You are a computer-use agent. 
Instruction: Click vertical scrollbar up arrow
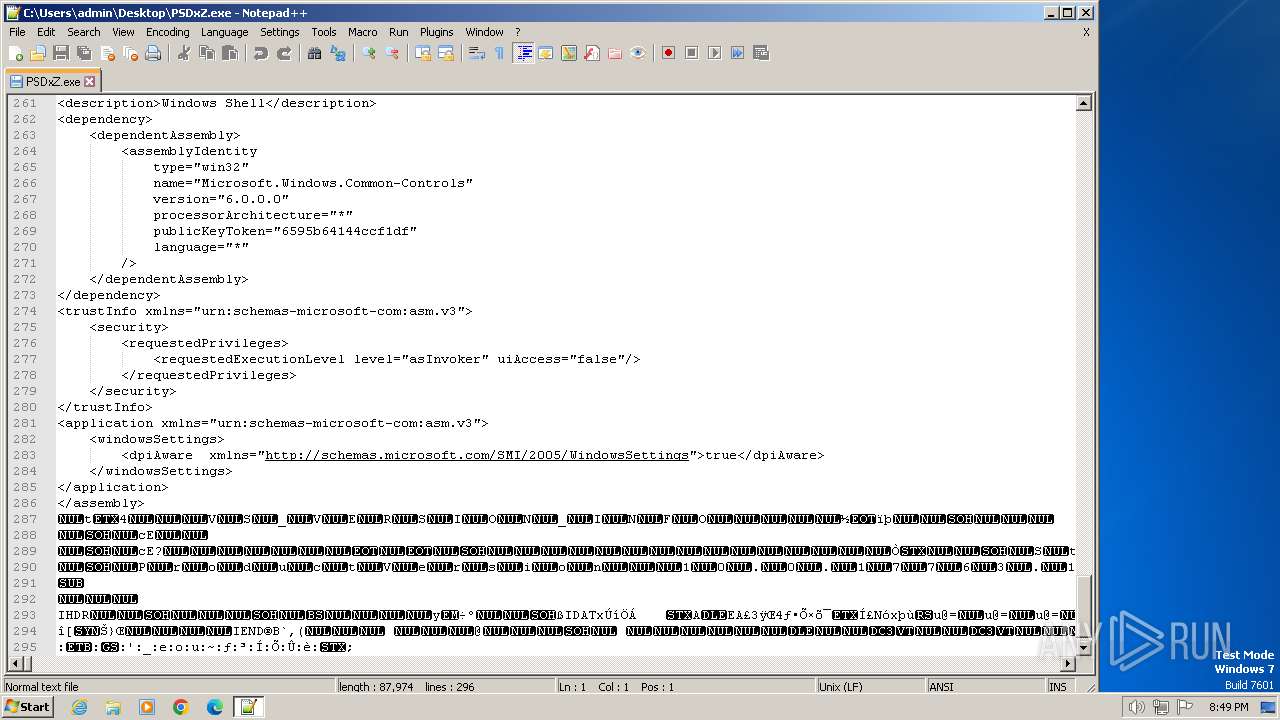1083,103
